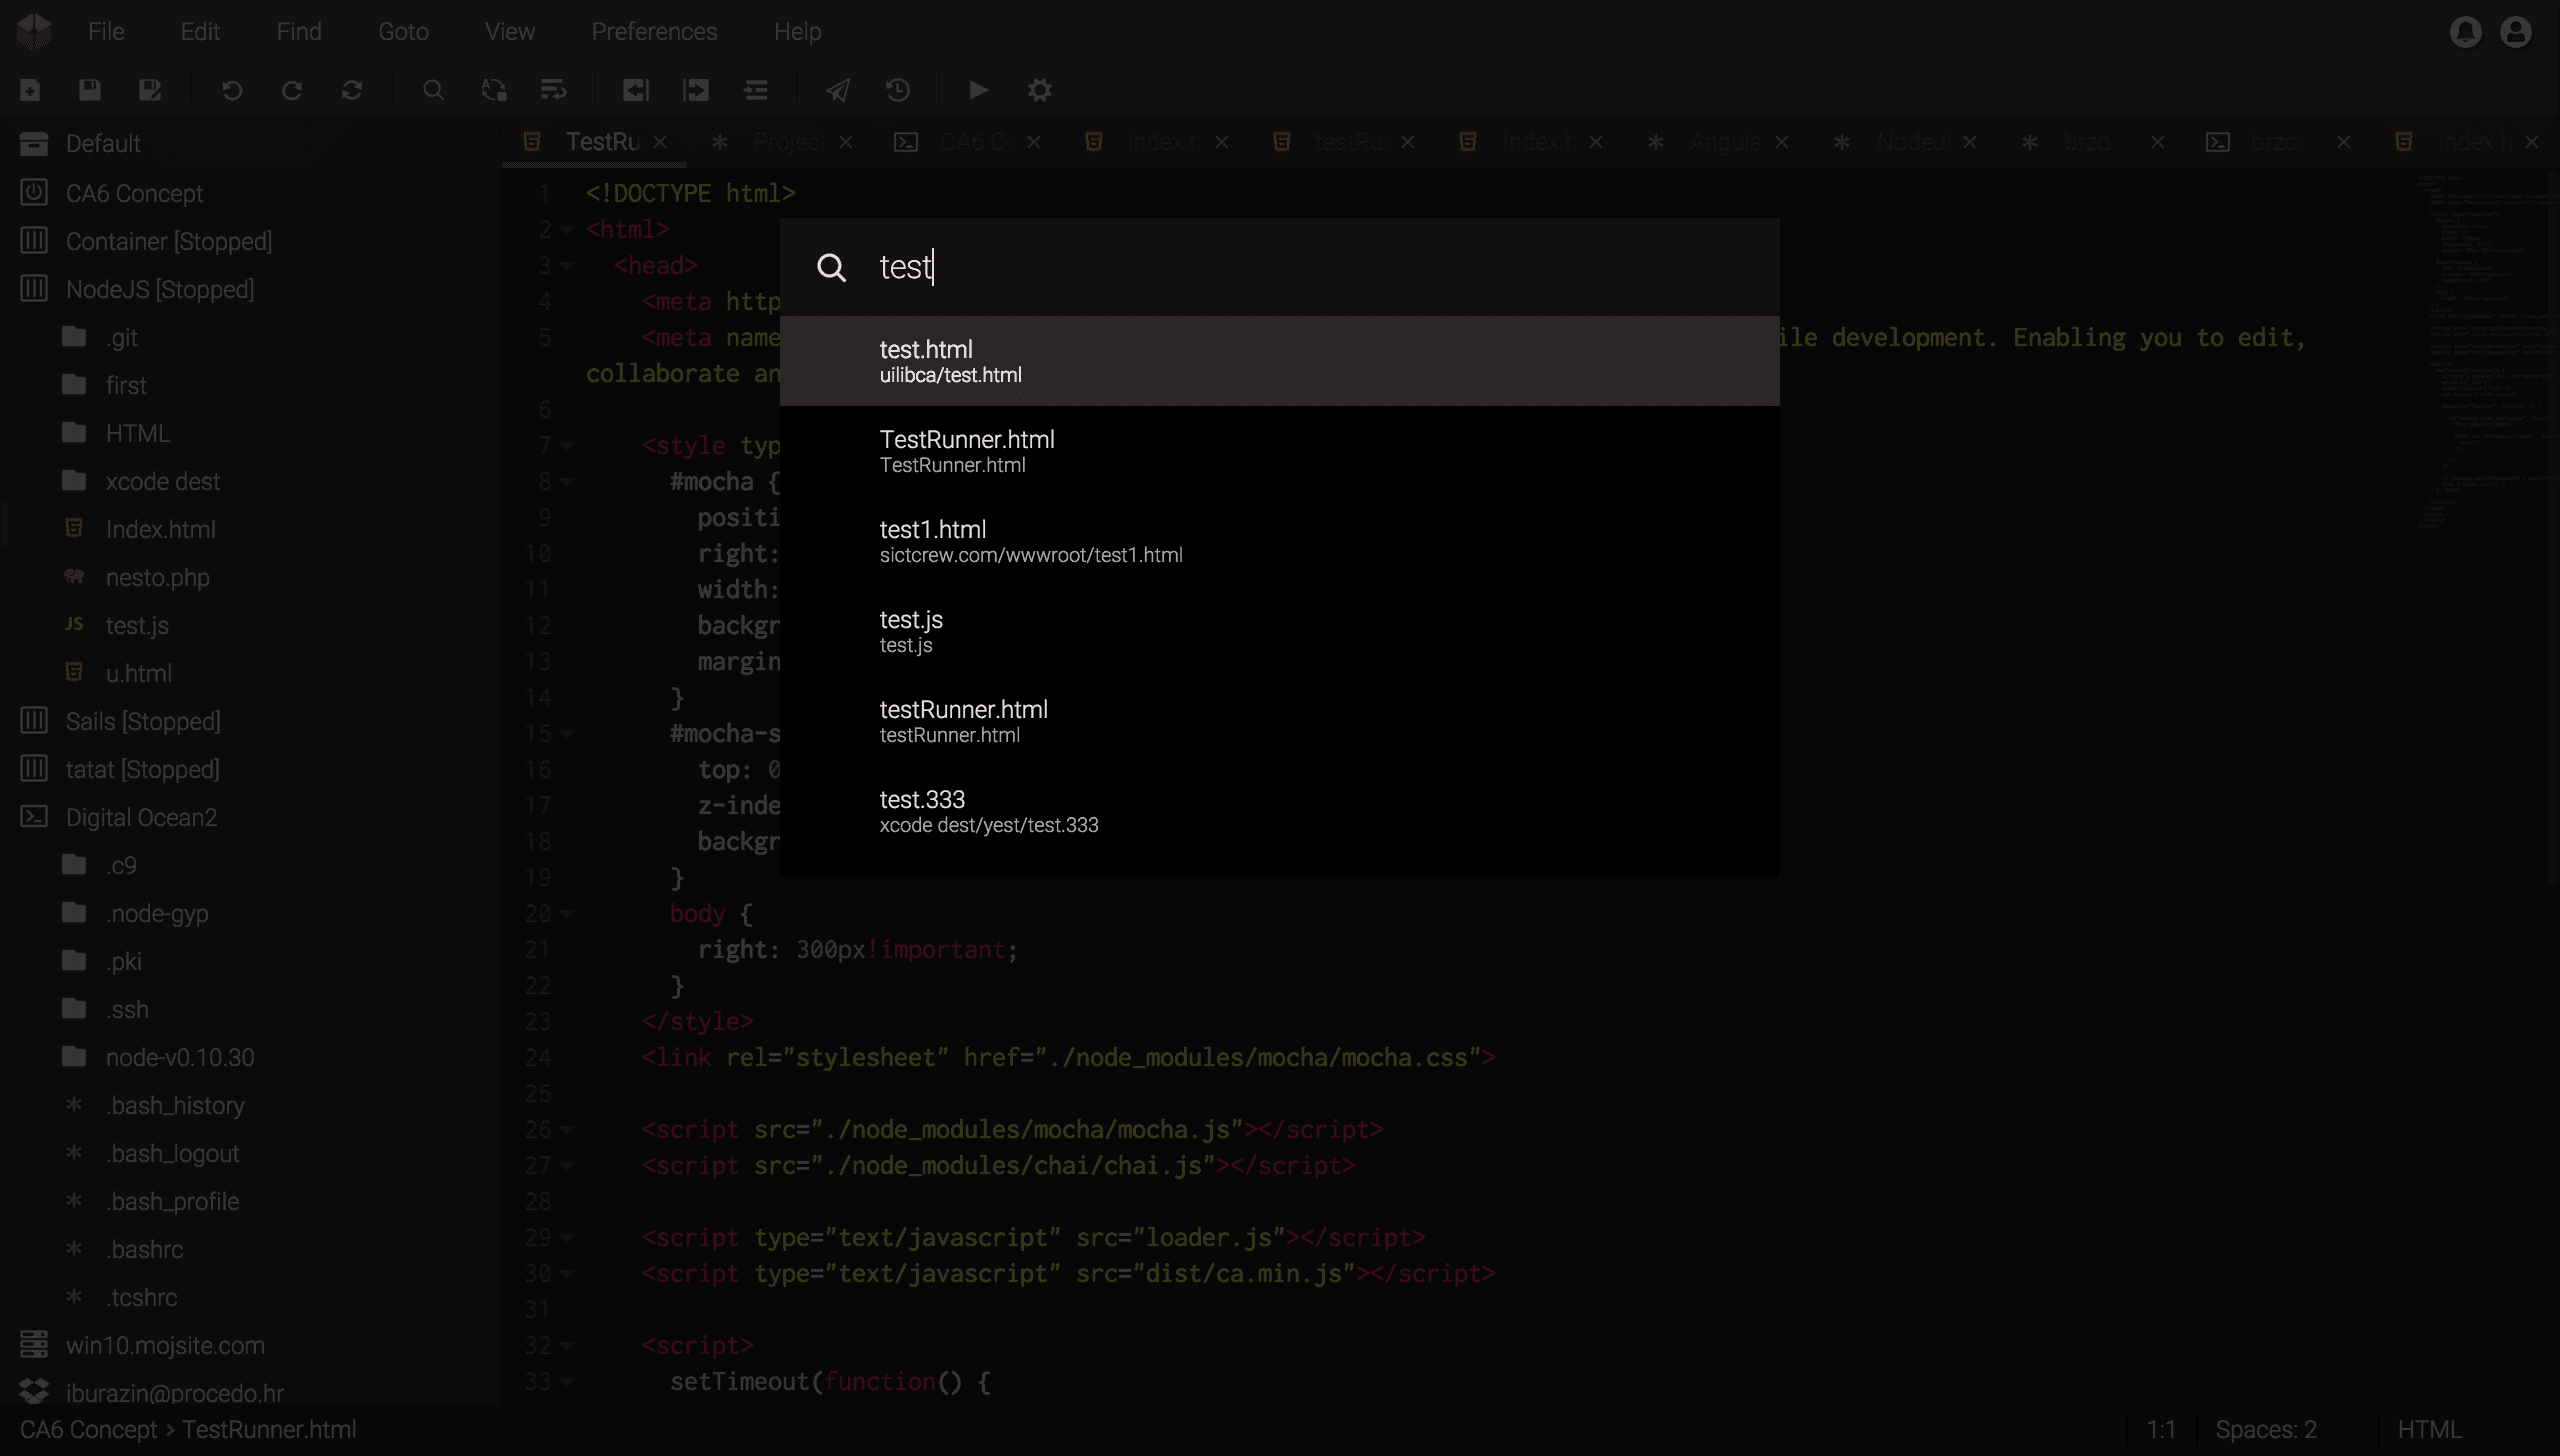This screenshot has height=1456, width=2560.
Task: Open the file history clock icon
Action: pos(898,90)
